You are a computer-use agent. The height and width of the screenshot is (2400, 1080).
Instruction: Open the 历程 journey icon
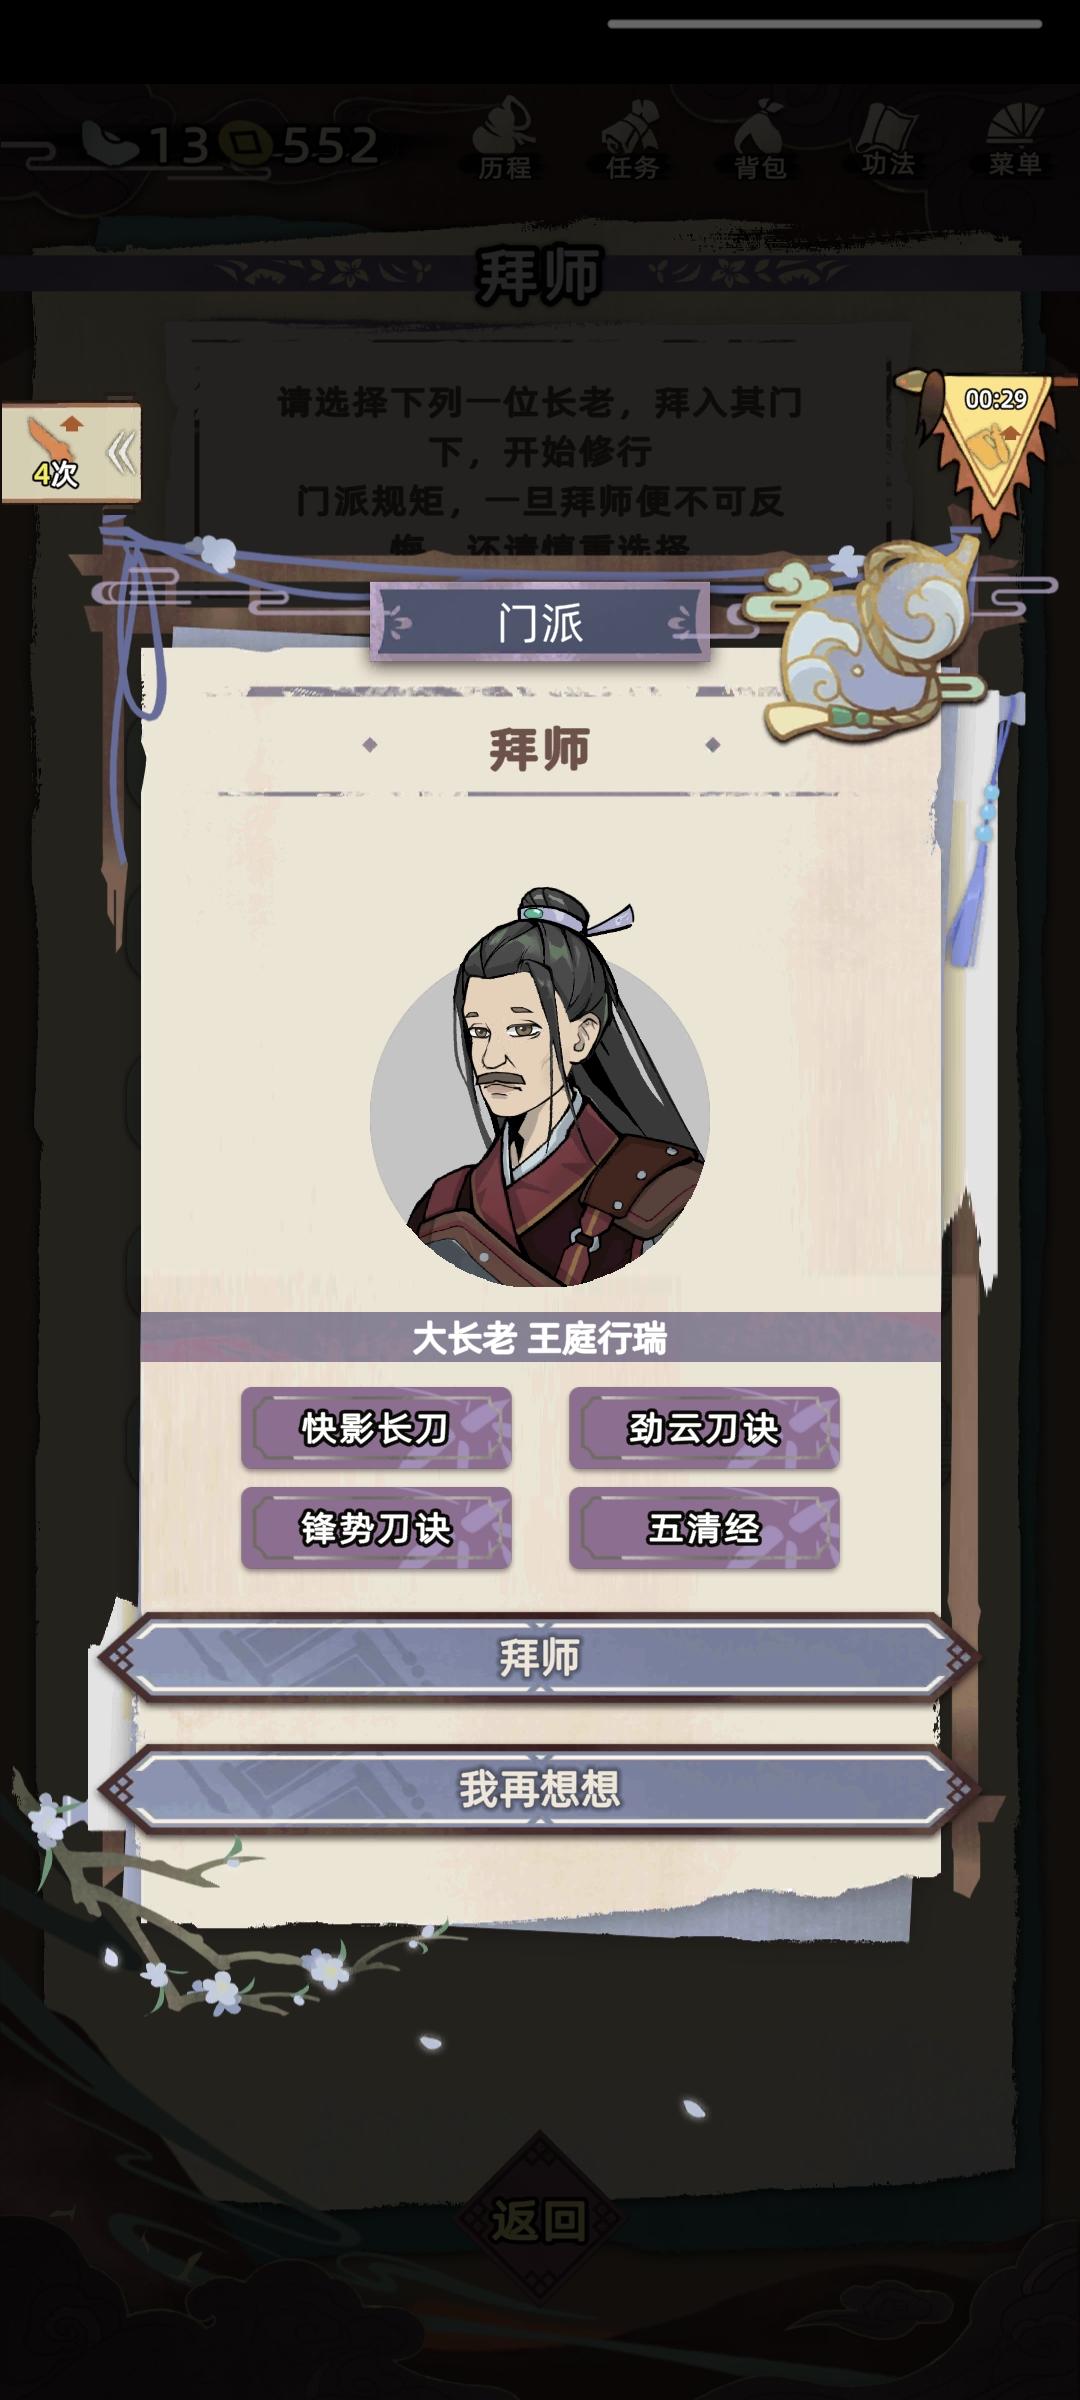click(x=504, y=139)
